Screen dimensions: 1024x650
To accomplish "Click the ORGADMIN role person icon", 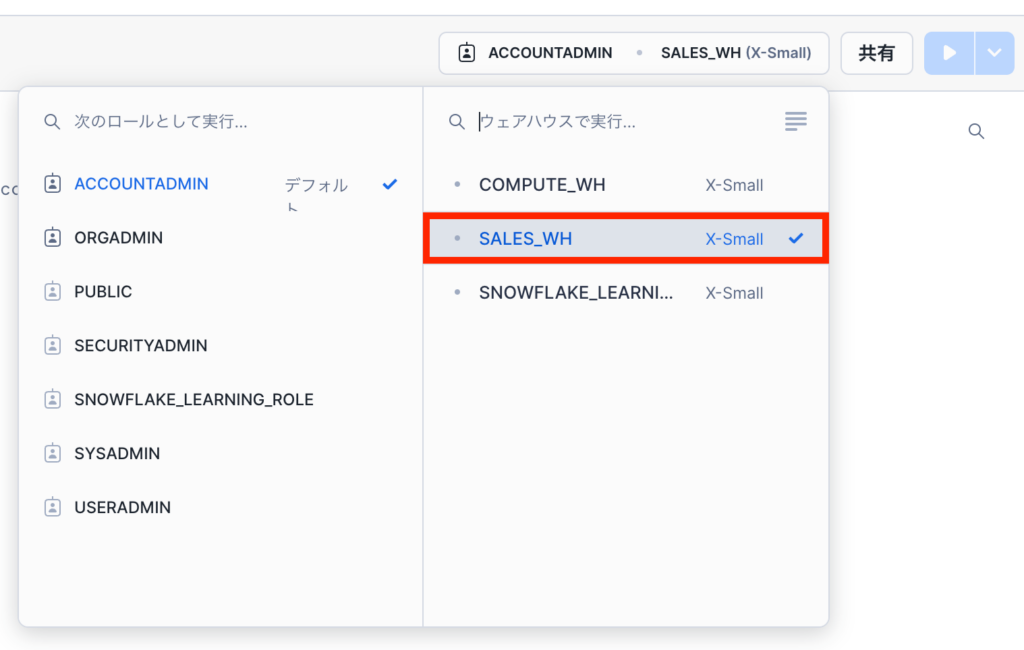I will (53, 238).
